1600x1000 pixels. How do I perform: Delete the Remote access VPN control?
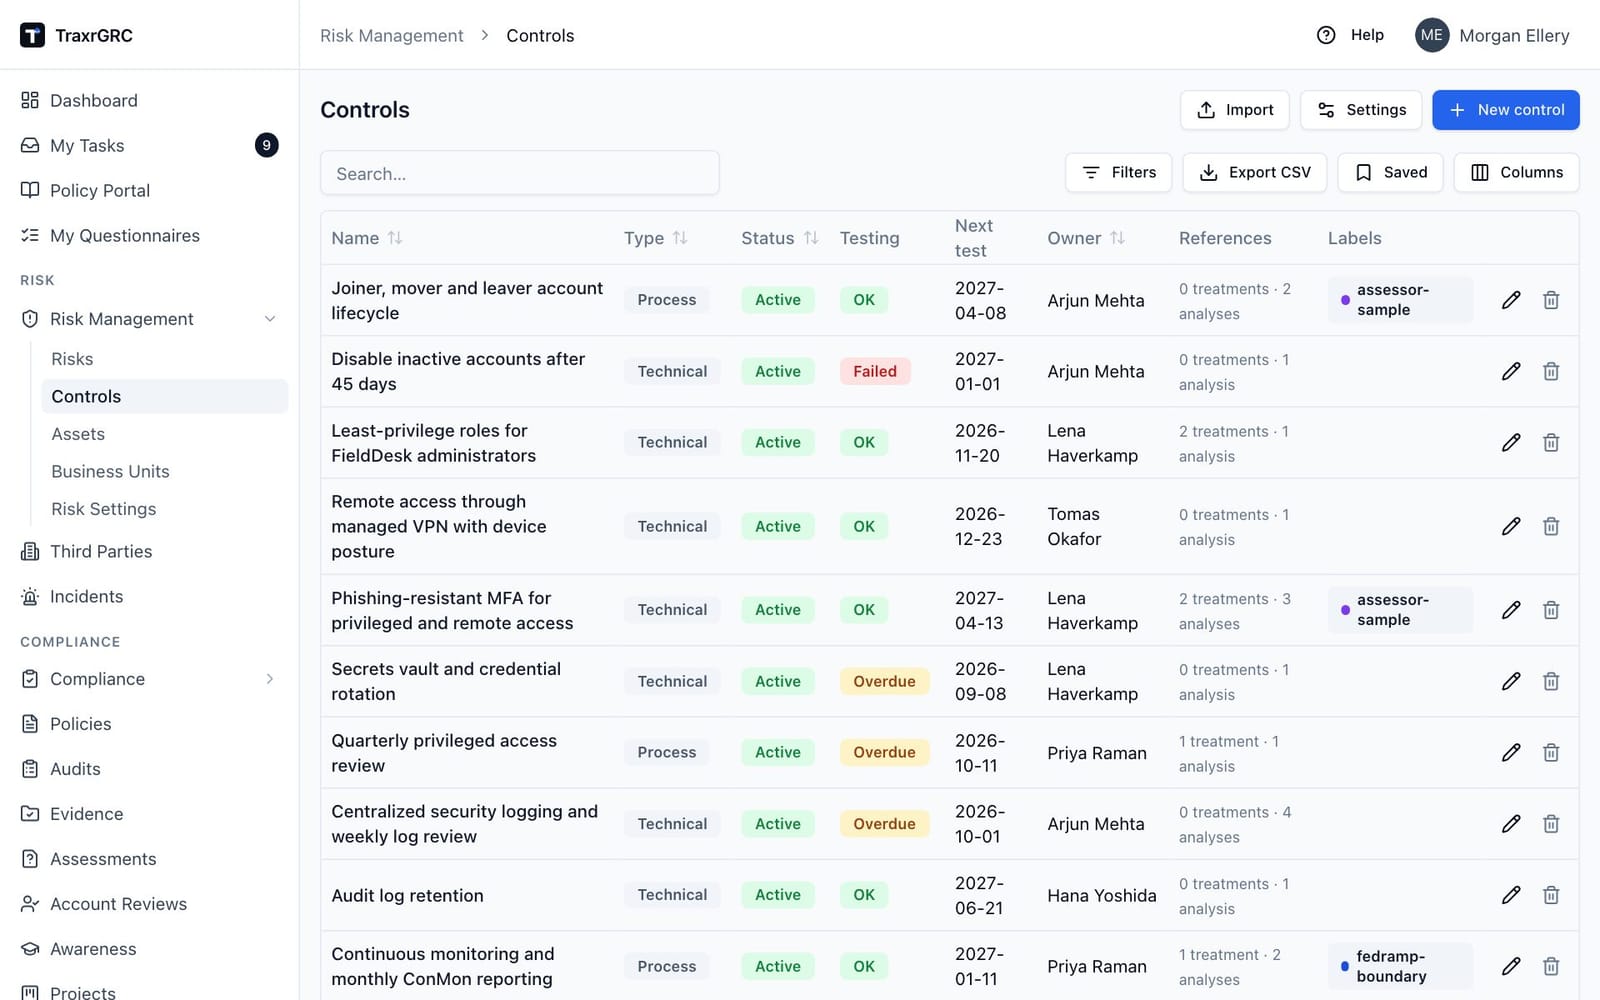[1551, 526]
